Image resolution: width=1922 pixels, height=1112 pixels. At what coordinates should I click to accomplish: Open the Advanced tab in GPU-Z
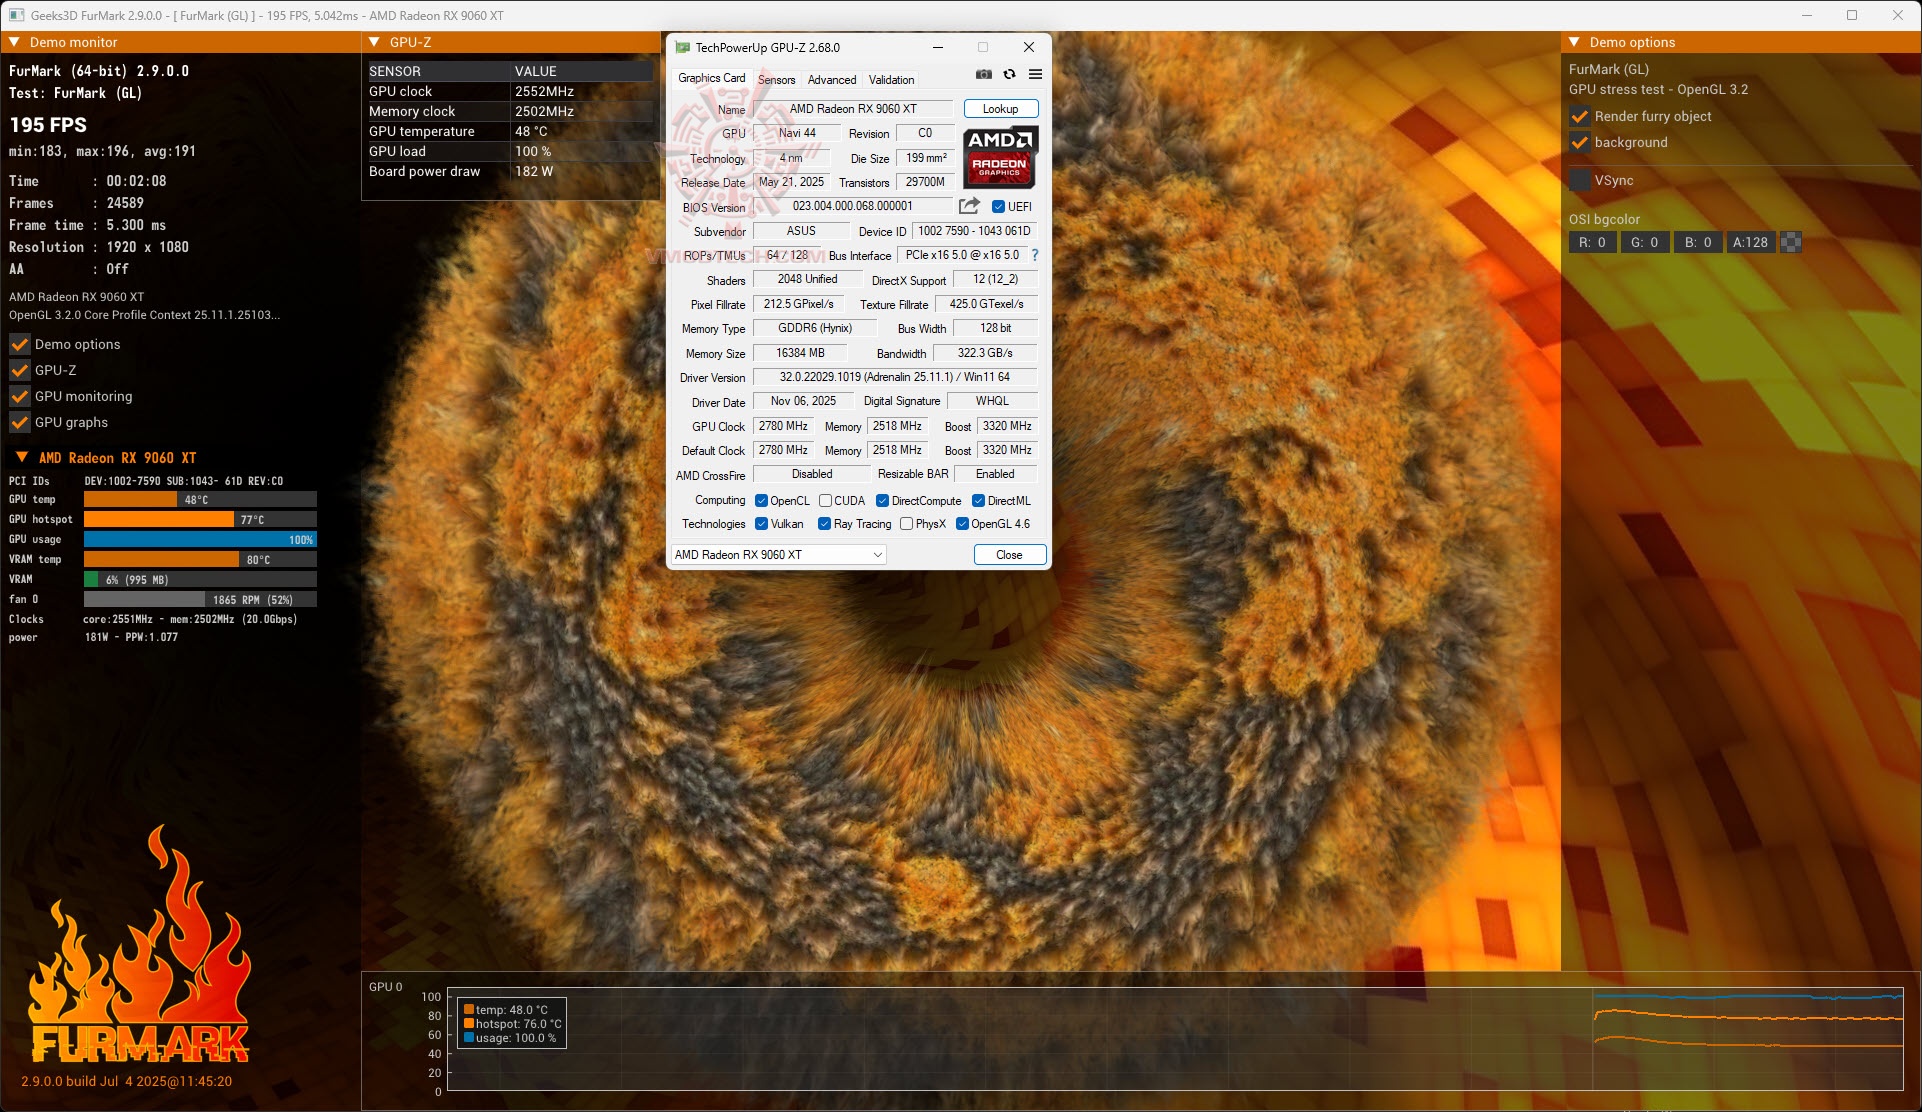831,80
